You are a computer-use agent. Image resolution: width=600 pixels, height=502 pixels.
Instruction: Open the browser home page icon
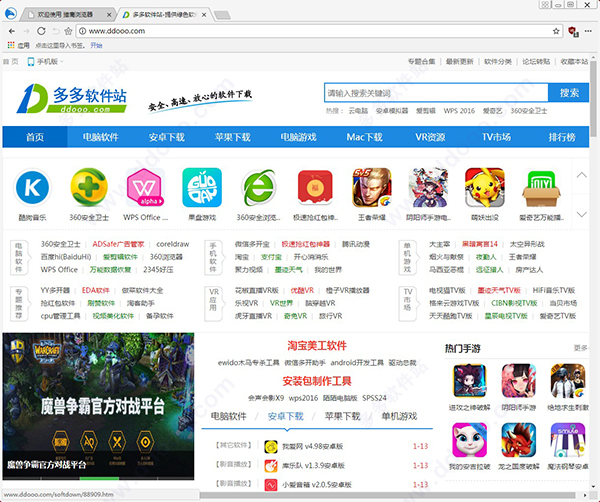point(68,31)
